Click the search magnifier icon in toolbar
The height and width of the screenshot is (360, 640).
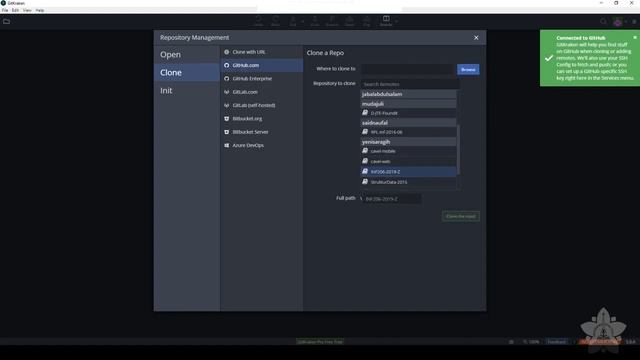[x=603, y=22]
